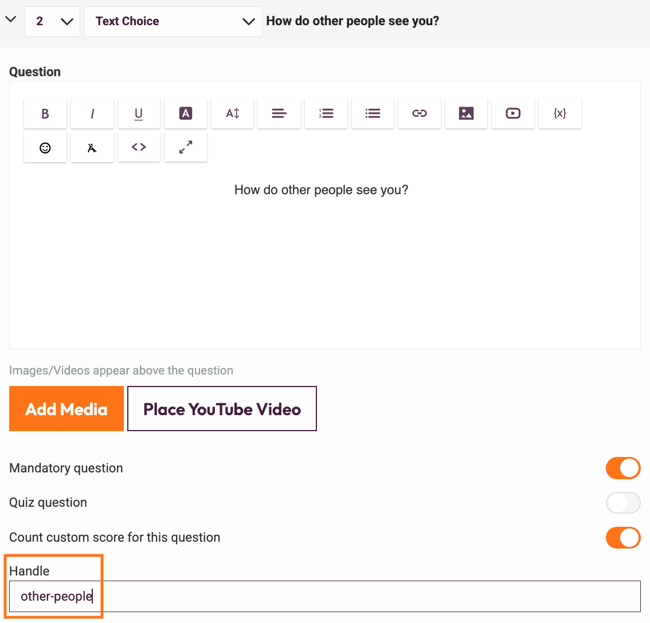Toggle bold formatting in question editor
The height and width of the screenshot is (623, 650).
pos(45,114)
